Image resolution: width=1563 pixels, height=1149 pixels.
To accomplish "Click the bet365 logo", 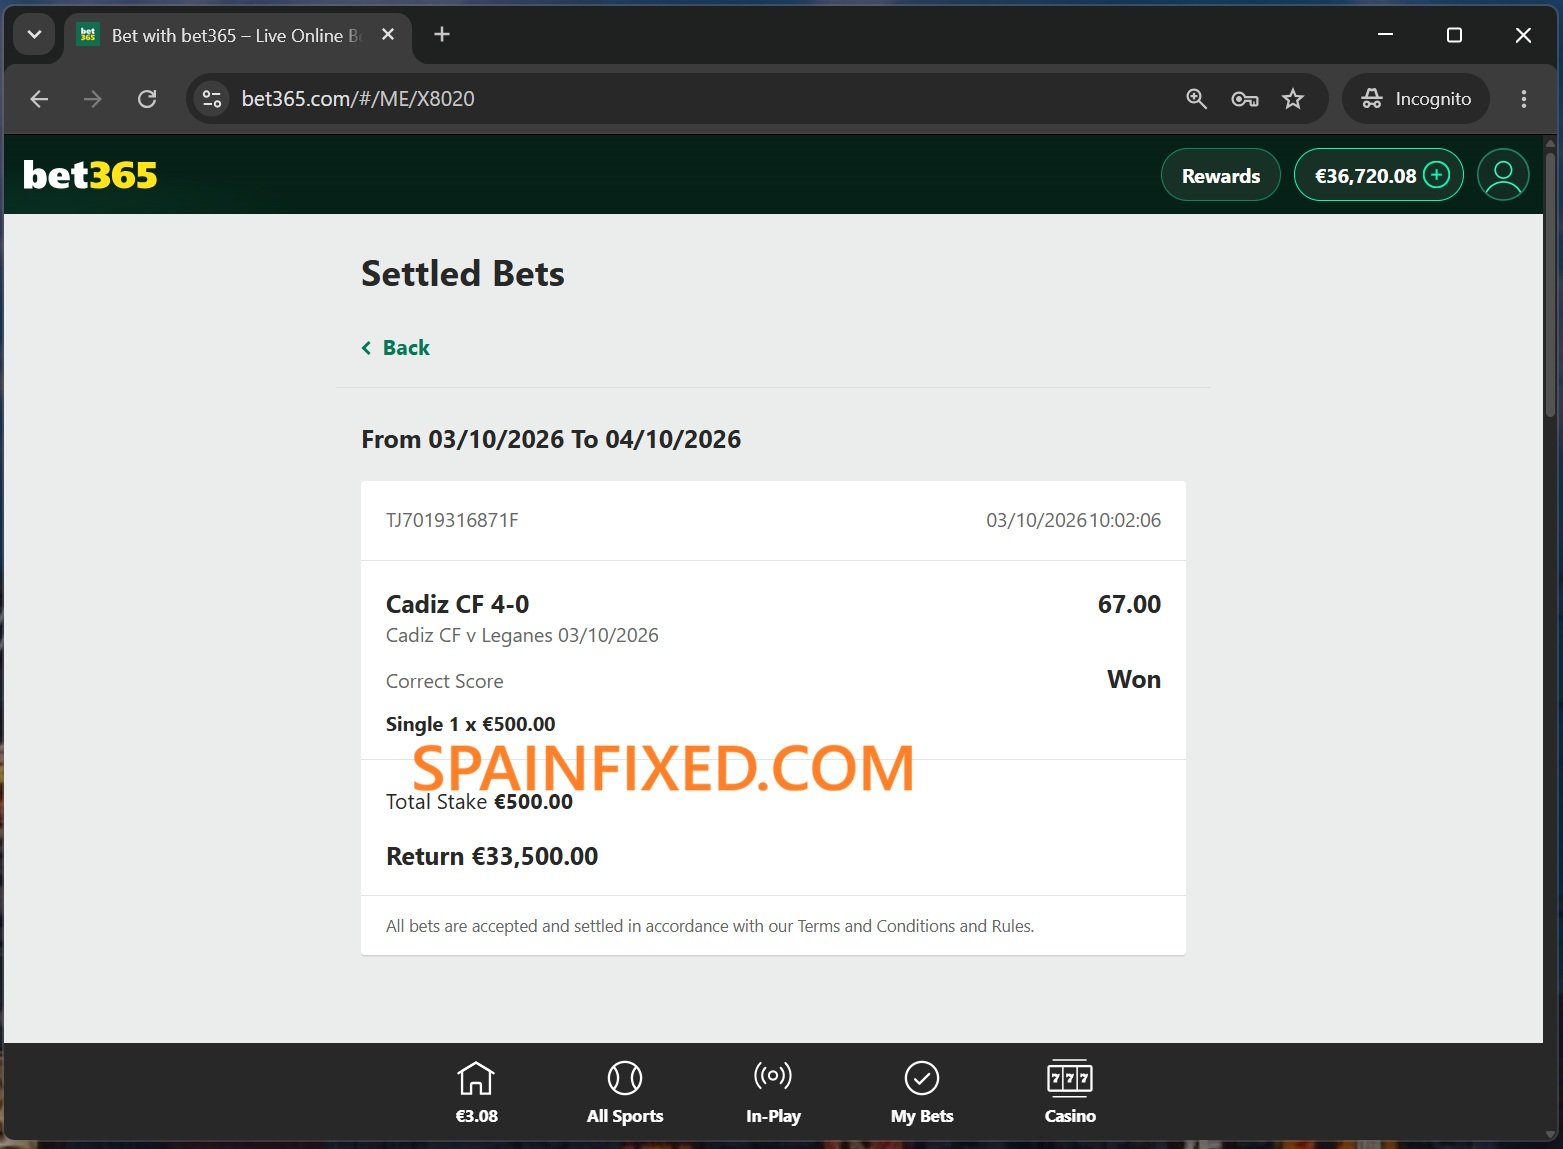I will click(90, 175).
